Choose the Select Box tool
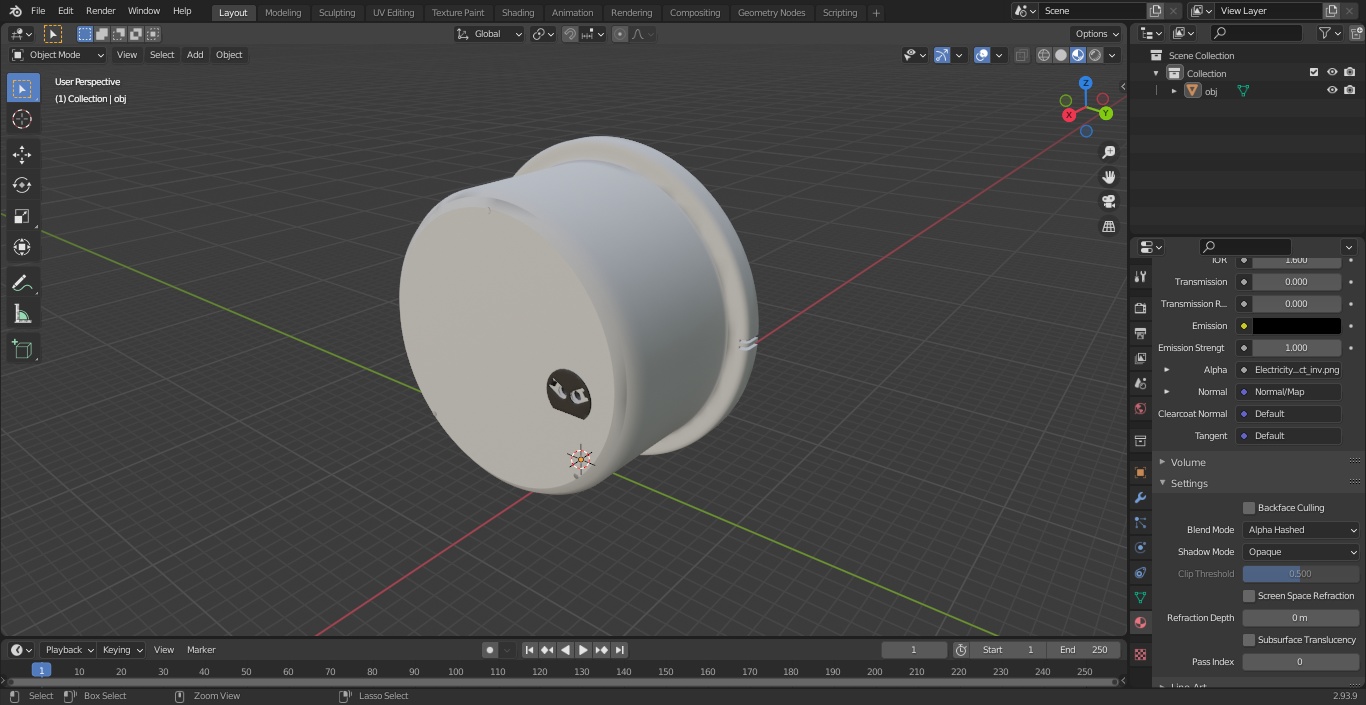 pos(22,88)
